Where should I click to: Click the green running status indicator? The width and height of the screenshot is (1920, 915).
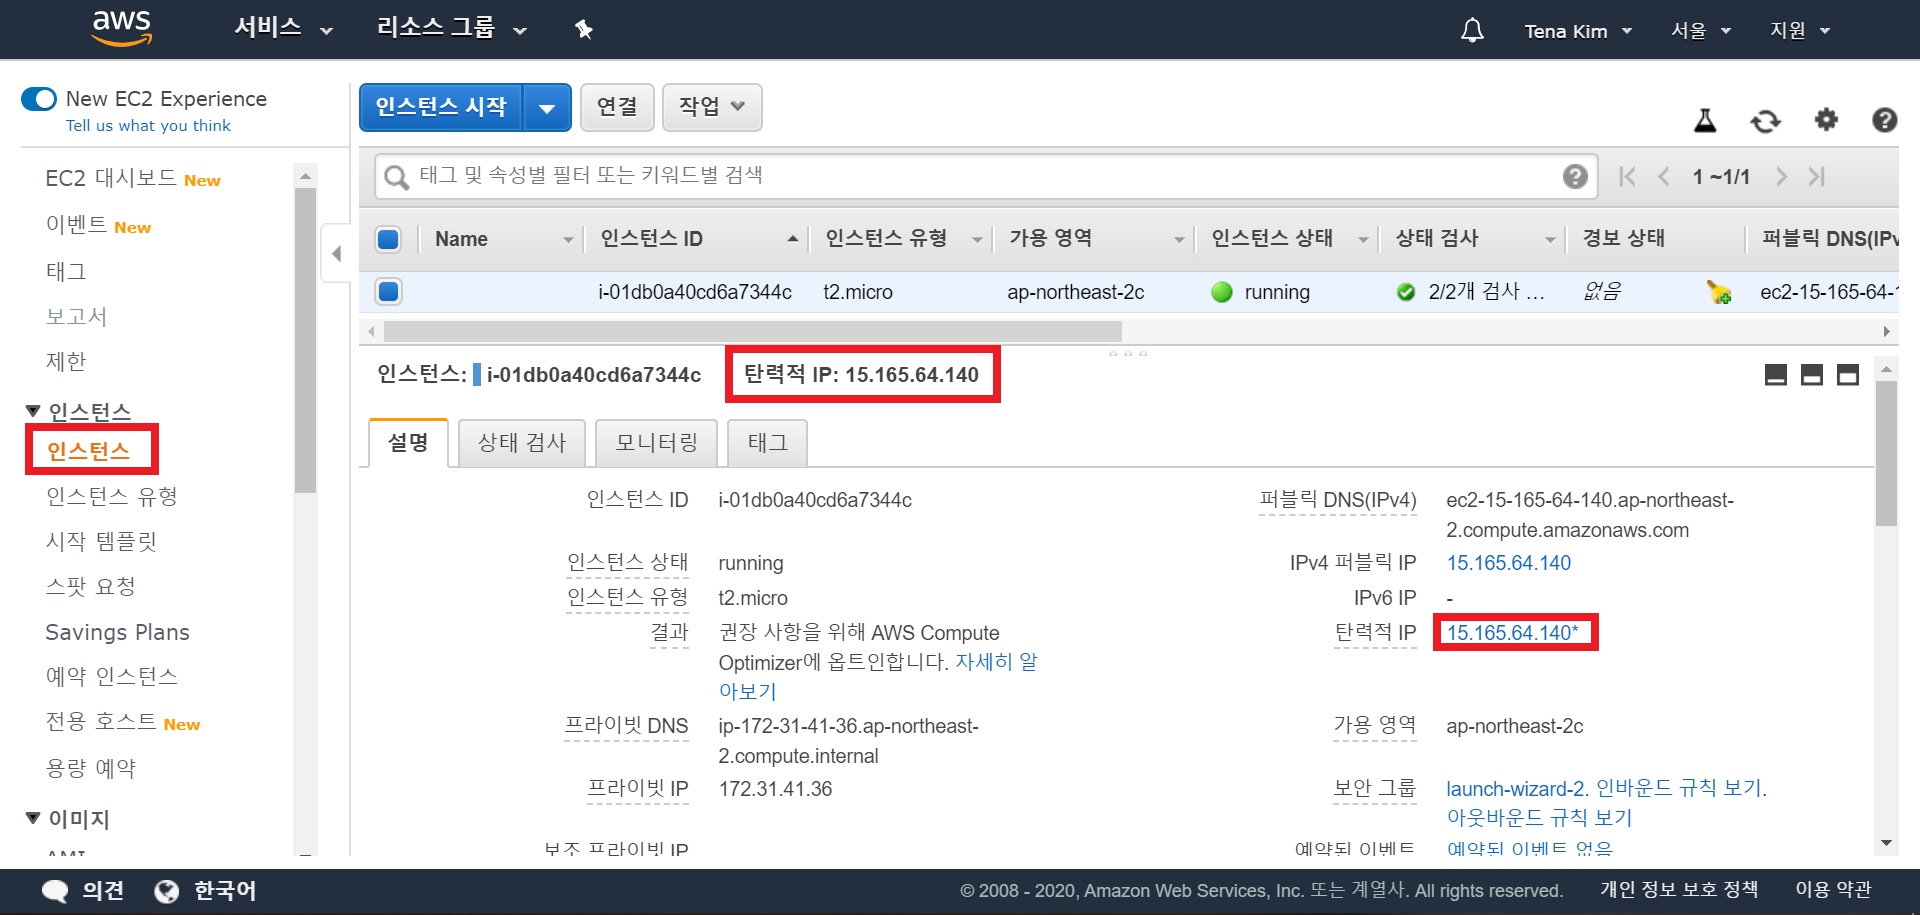(x=1222, y=292)
